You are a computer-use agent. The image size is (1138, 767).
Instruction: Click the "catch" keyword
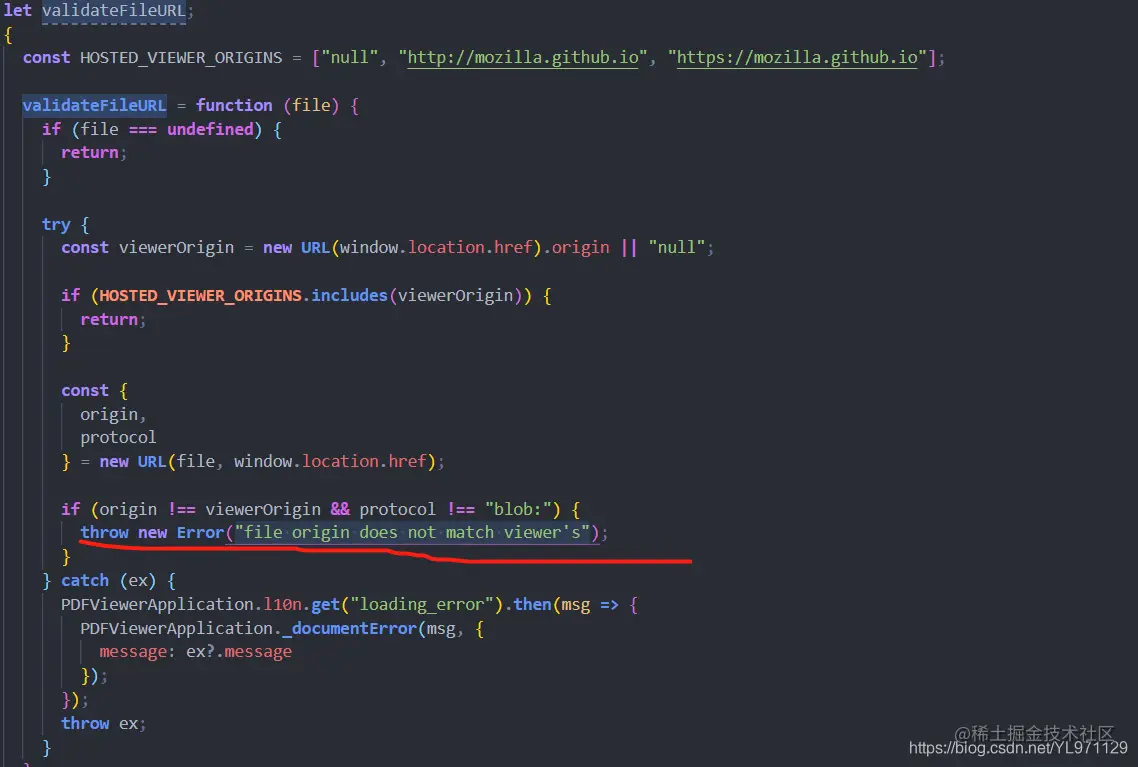tap(85, 581)
